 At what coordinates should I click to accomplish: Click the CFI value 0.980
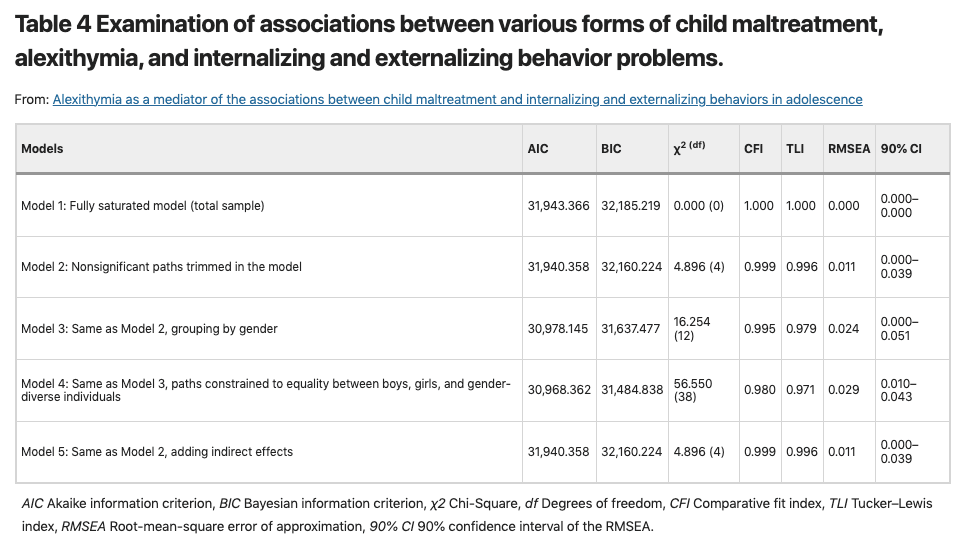tap(759, 390)
